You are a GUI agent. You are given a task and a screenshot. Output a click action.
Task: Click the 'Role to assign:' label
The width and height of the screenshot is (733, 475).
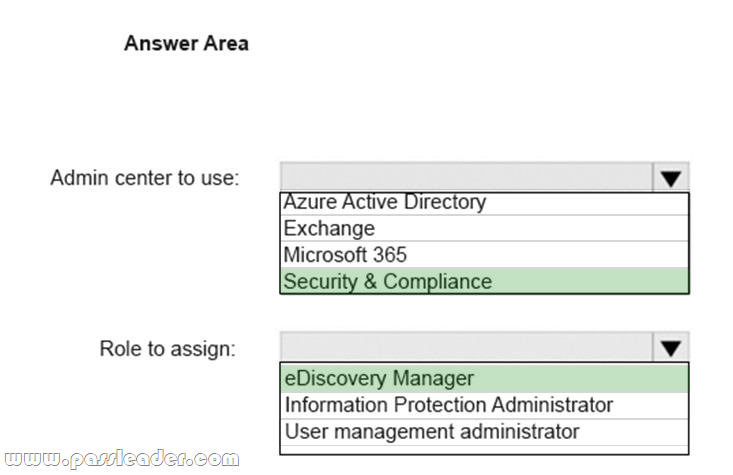[x=168, y=349]
